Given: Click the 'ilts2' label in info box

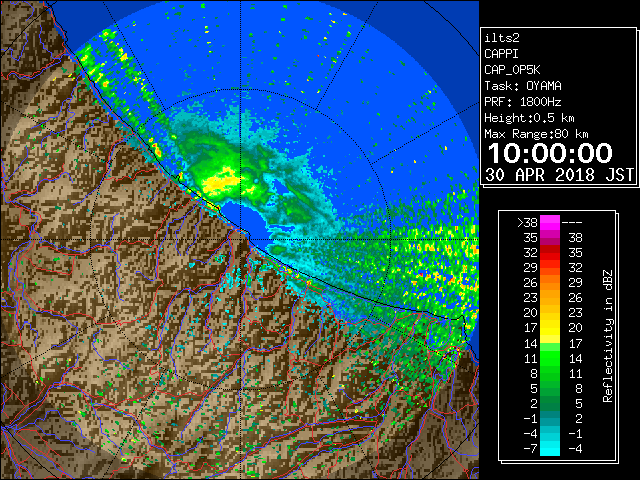Looking at the screenshot, I should (502, 38).
